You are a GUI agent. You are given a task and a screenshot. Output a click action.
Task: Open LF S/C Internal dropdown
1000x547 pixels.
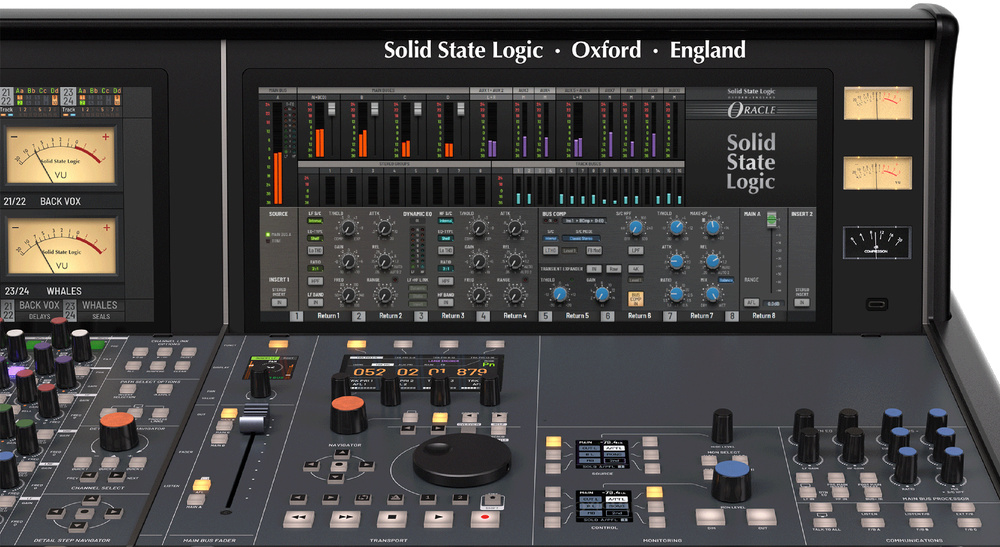[316, 221]
